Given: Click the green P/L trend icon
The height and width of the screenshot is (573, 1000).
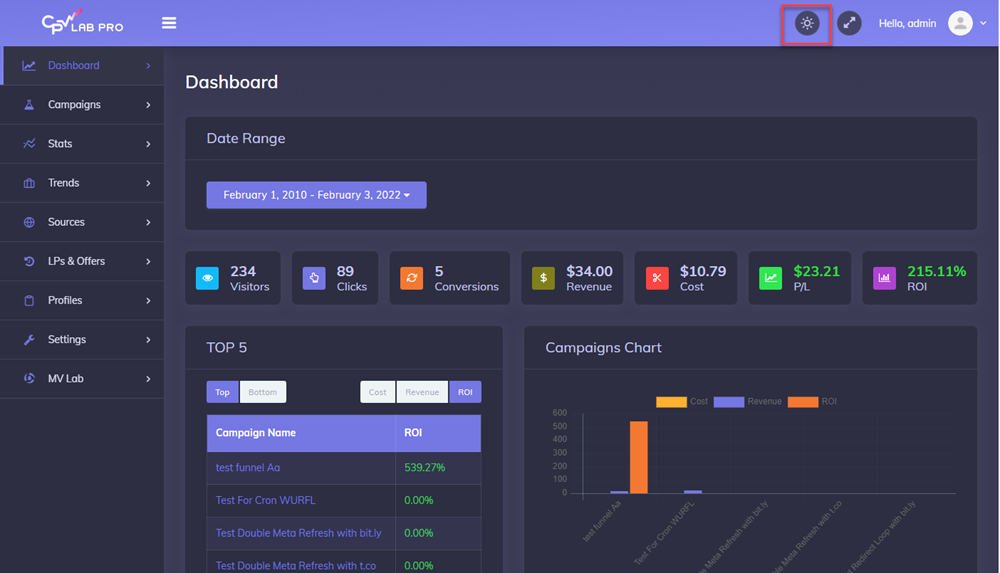Looking at the screenshot, I should tap(770, 278).
